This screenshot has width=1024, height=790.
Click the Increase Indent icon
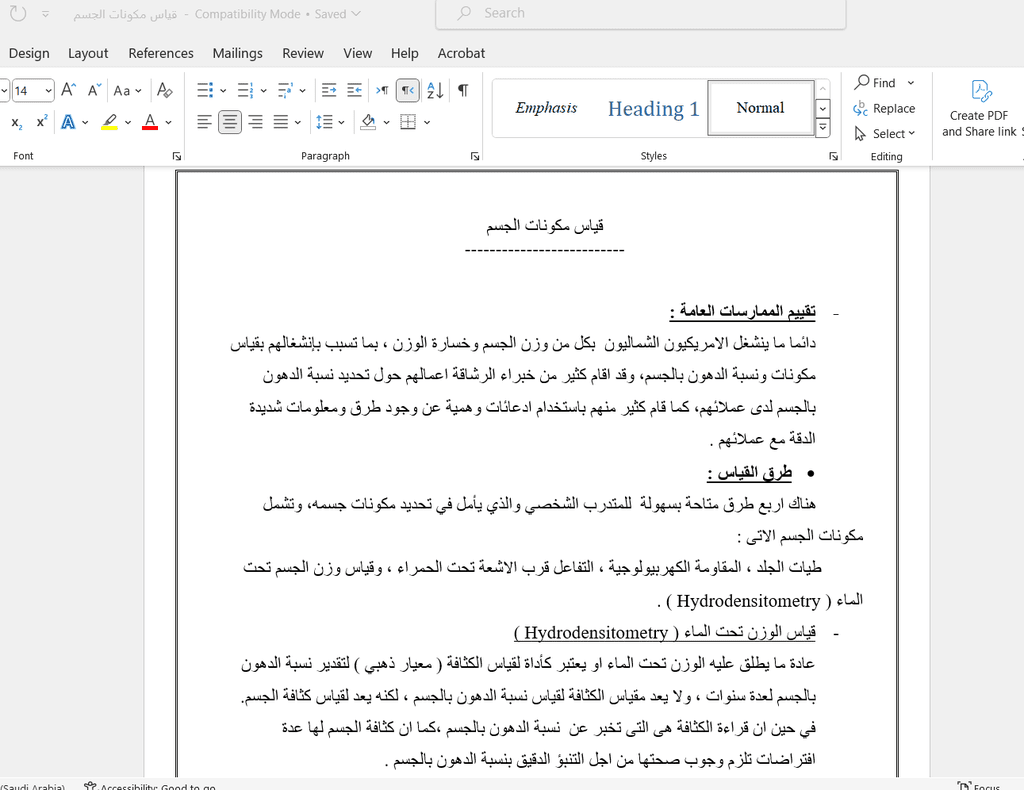point(355,90)
